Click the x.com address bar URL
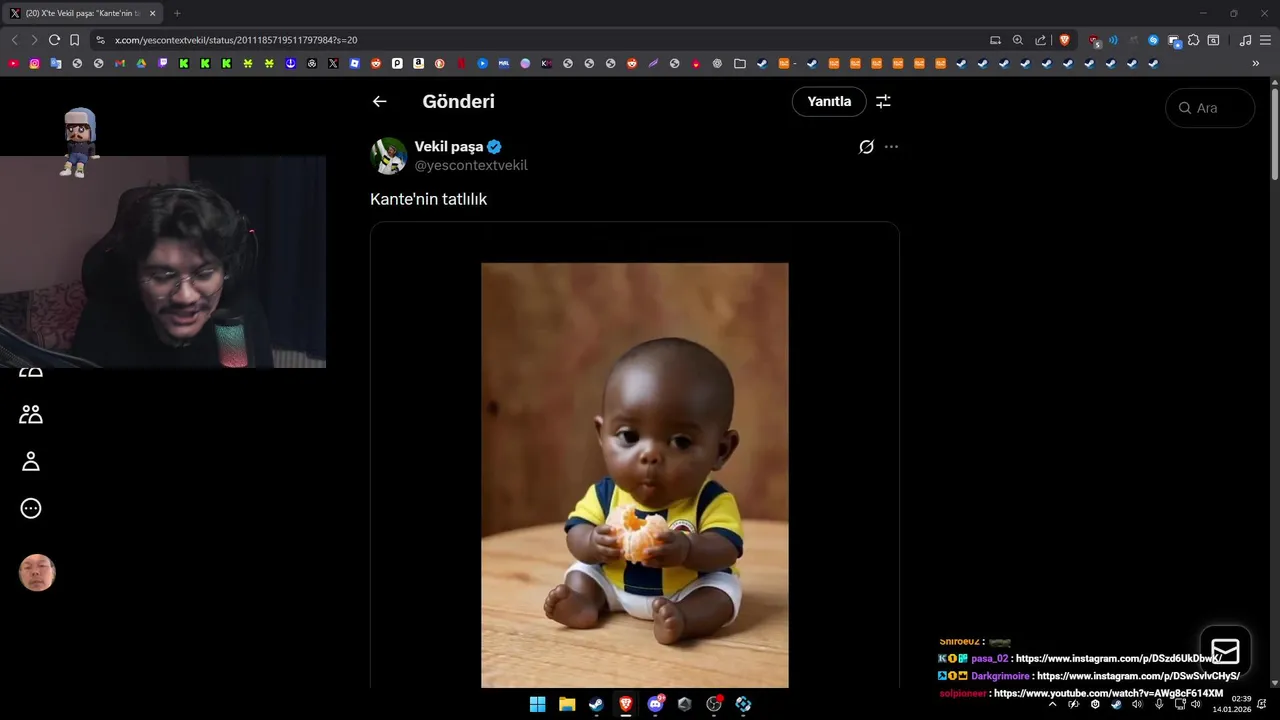Screen dimensions: 1280x720 [236, 40]
